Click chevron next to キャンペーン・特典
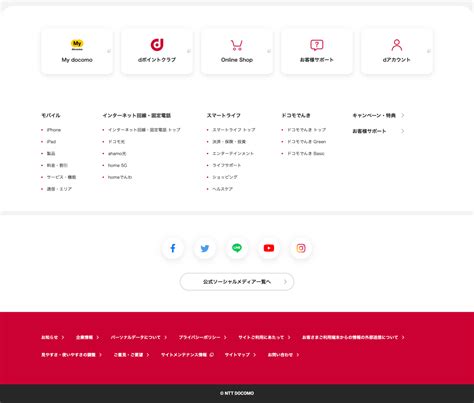The height and width of the screenshot is (403, 474). pos(403,115)
